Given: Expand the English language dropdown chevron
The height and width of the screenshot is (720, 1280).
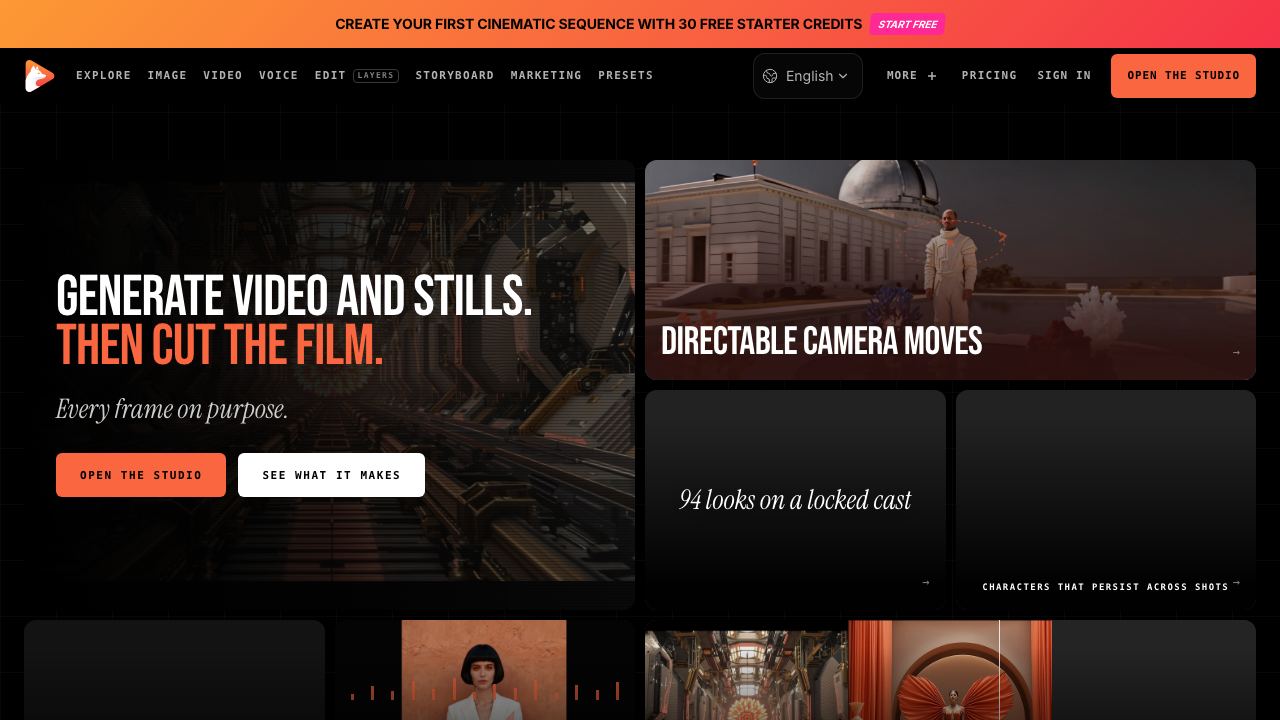Looking at the screenshot, I should point(843,76).
